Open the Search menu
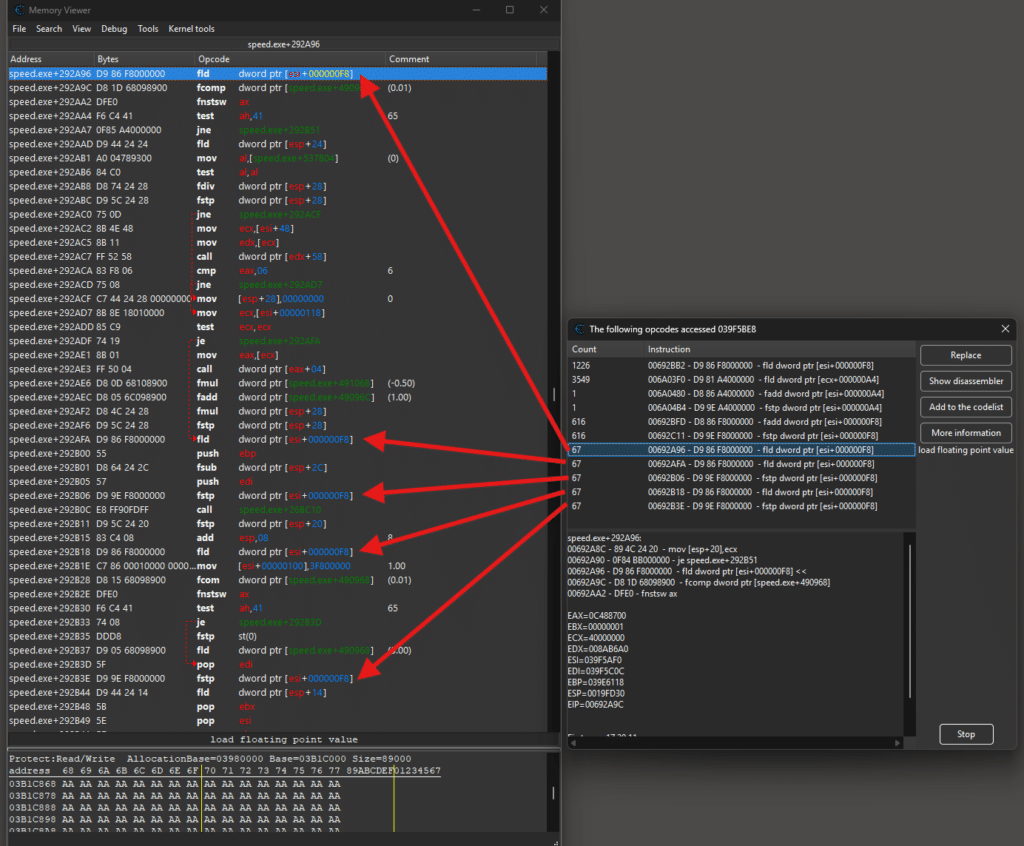Image resolution: width=1024 pixels, height=846 pixels. (49, 29)
